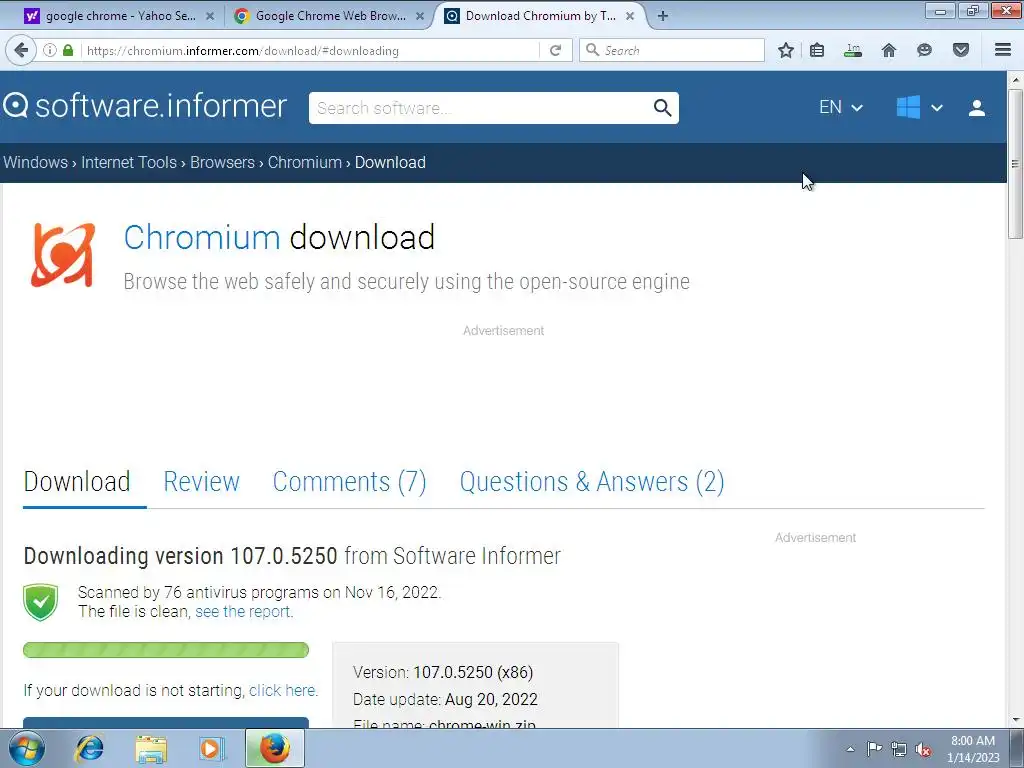Viewport: 1024px width, 768px height.
Task: Click the page vertical scrollbar thumb
Action: [x=1015, y=163]
